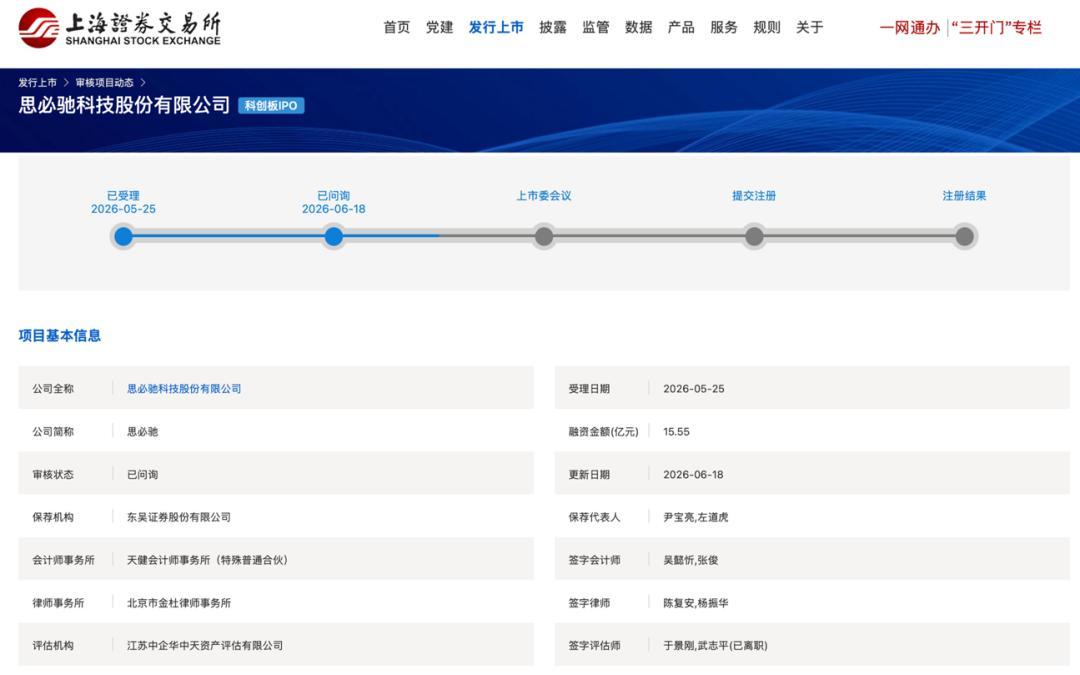This screenshot has width=1080, height=675.
Task: Click the 审核状态 value 已问询
Action: tap(143, 475)
